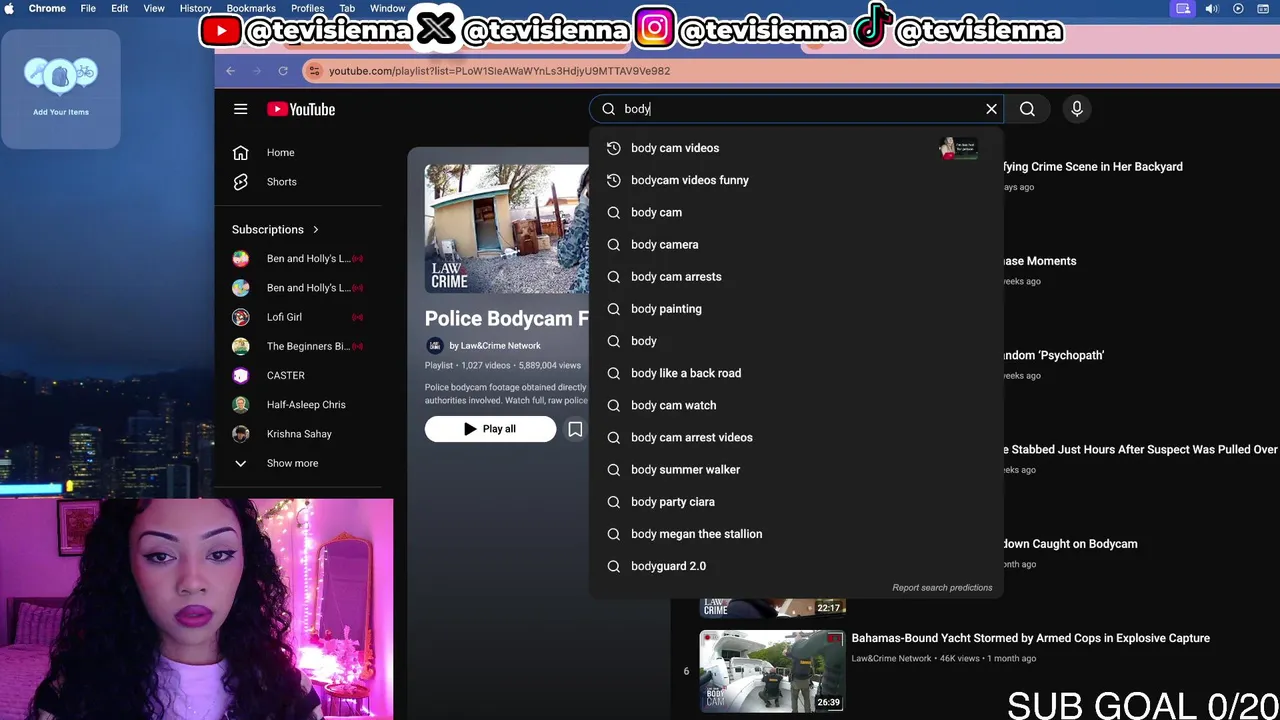Open the Lofi Girl channel avatar
The height and width of the screenshot is (720, 1280).
(240, 317)
